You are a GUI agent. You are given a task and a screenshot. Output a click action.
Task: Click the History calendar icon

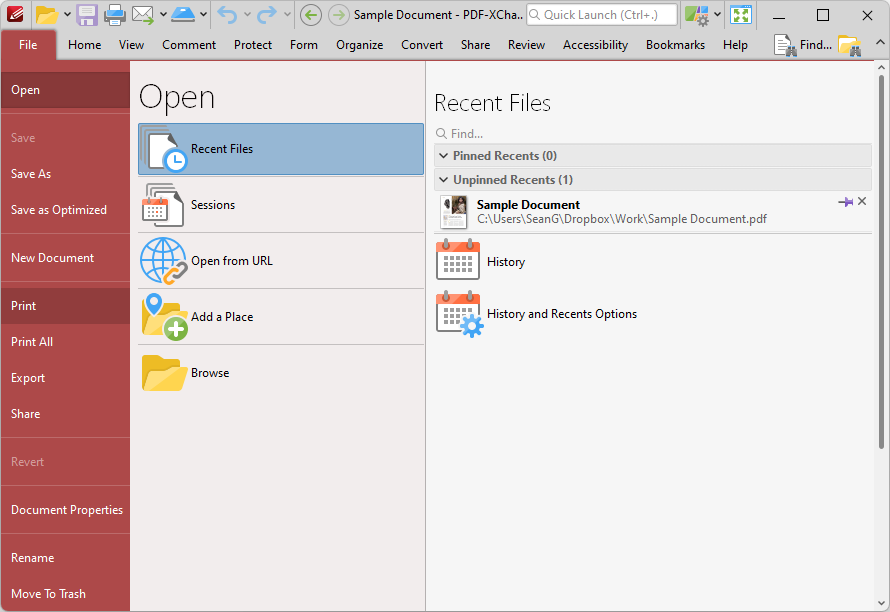tap(458, 259)
